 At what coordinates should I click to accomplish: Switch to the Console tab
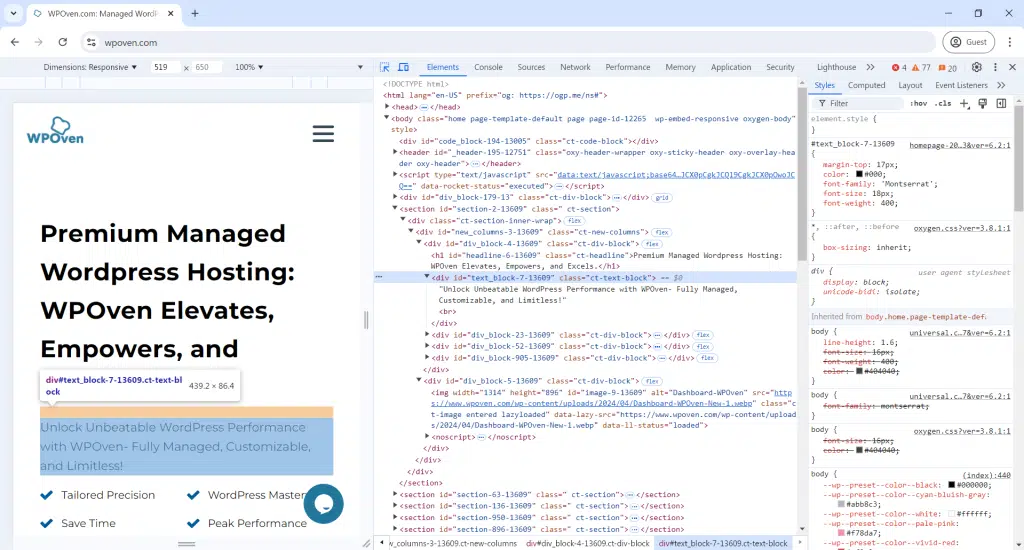click(x=488, y=67)
